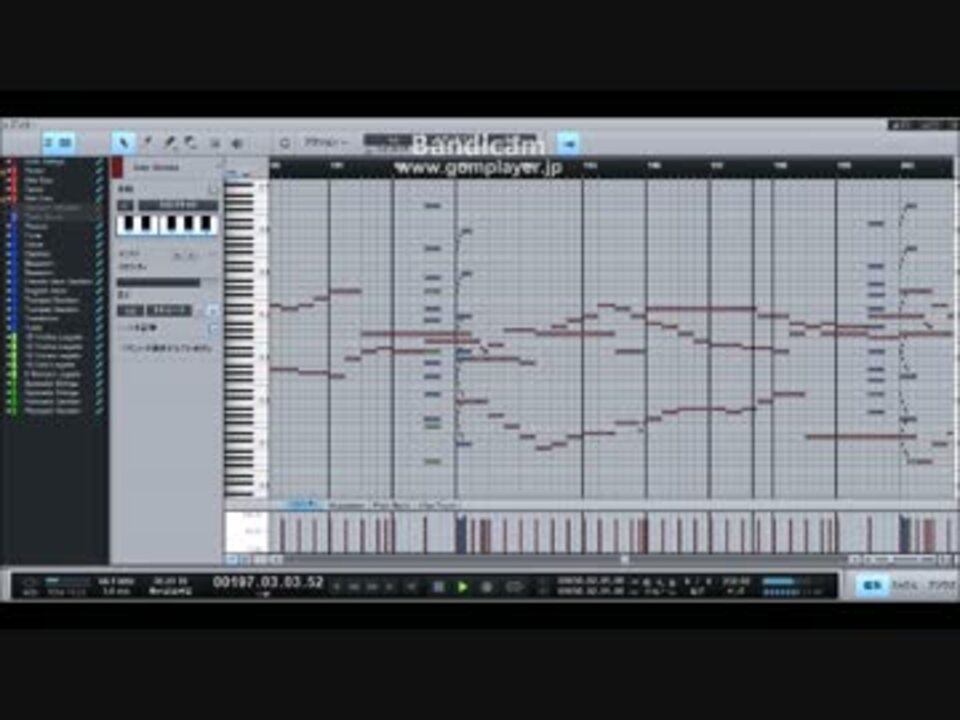Click the vertical piano keyboard beside the note grid
Screen dimensions: 960x720
coord(246,339)
